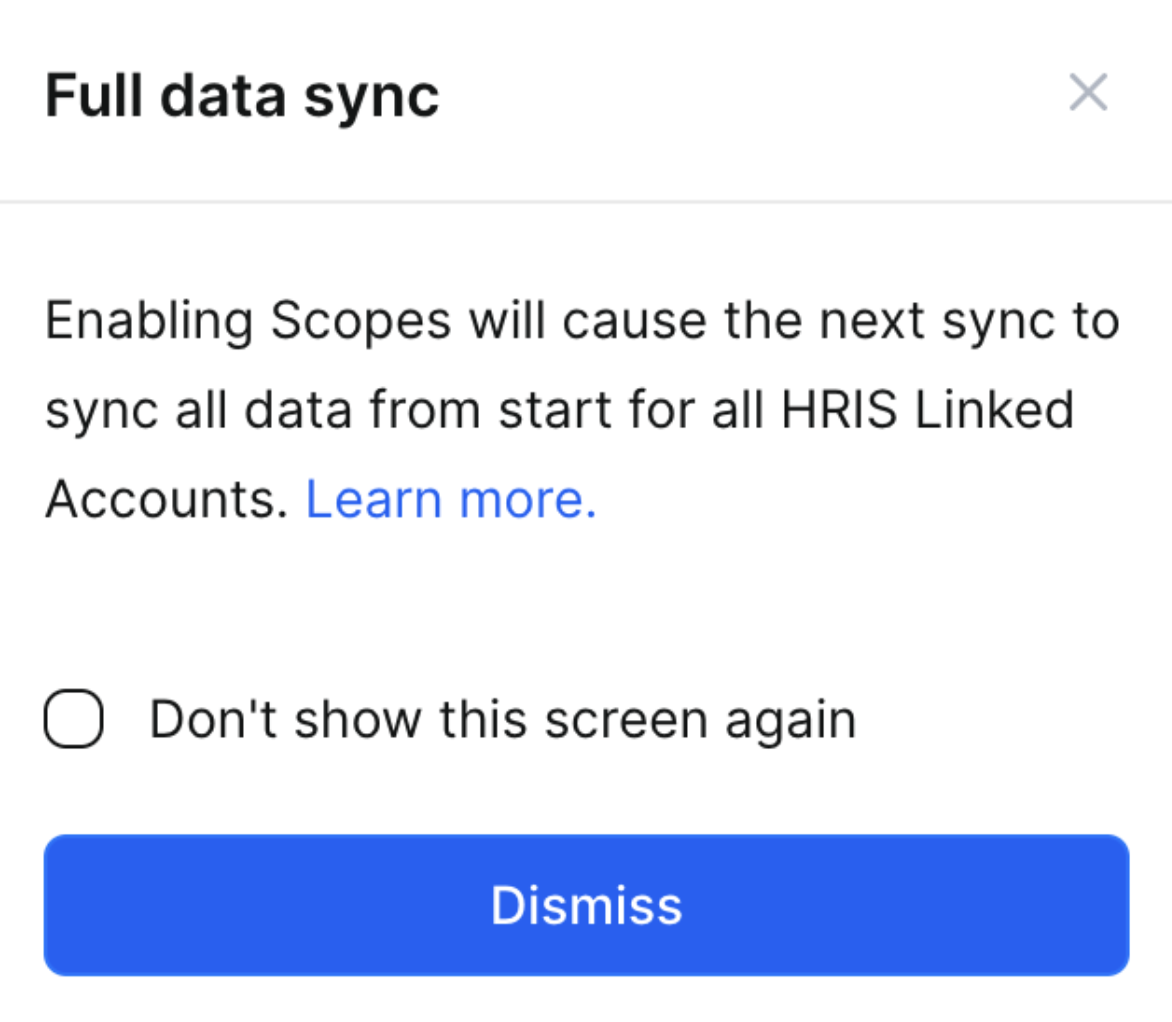The image size is (1172, 1022).
Task: Select the square checkbox above Dismiss
Action: coord(74,719)
